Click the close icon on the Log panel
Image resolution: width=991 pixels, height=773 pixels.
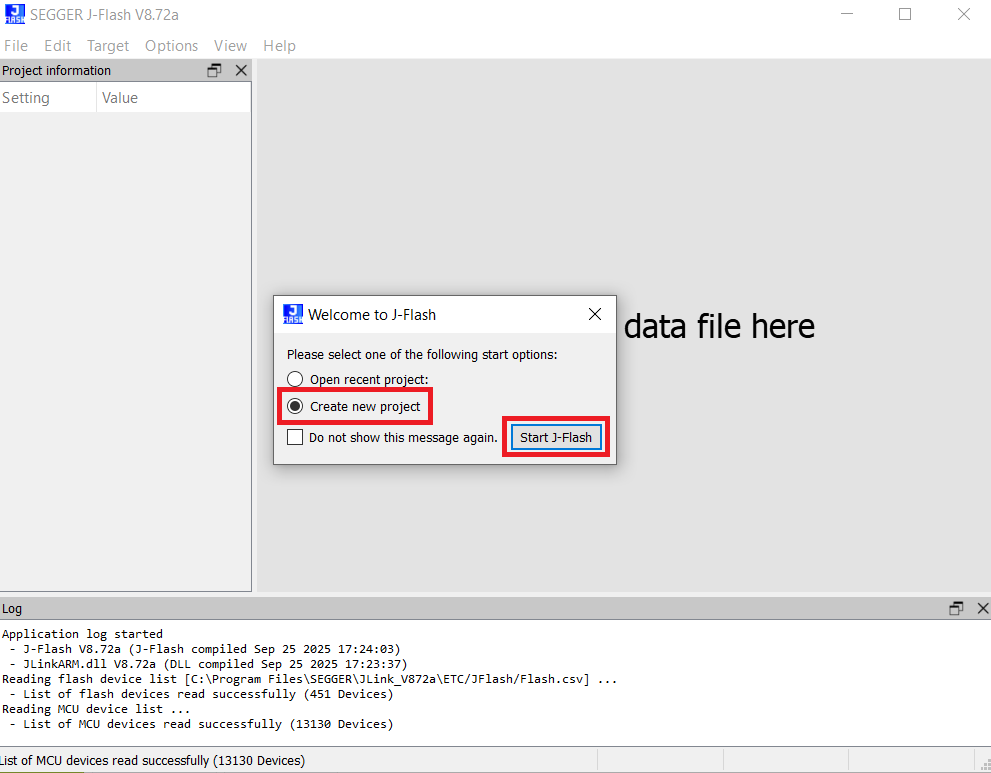coord(983,608)
